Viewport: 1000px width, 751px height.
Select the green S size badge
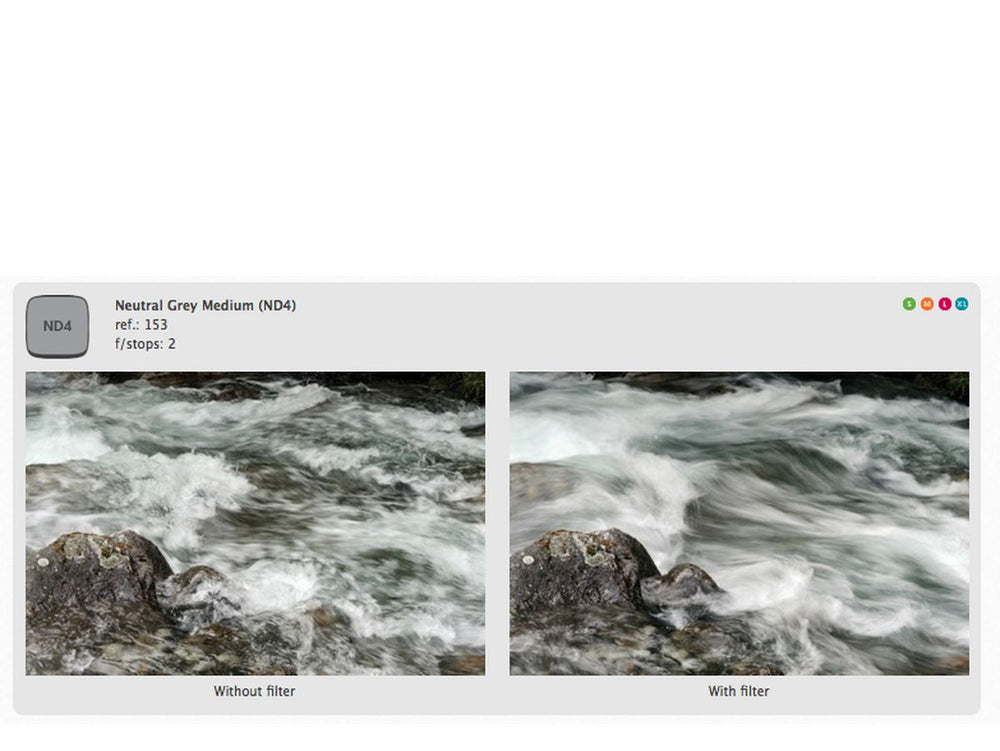909,304
